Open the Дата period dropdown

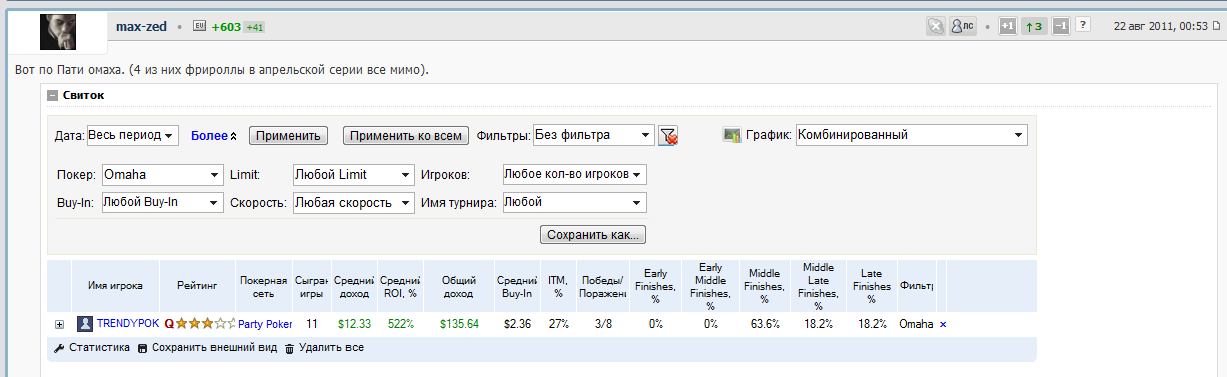(132, 135)
